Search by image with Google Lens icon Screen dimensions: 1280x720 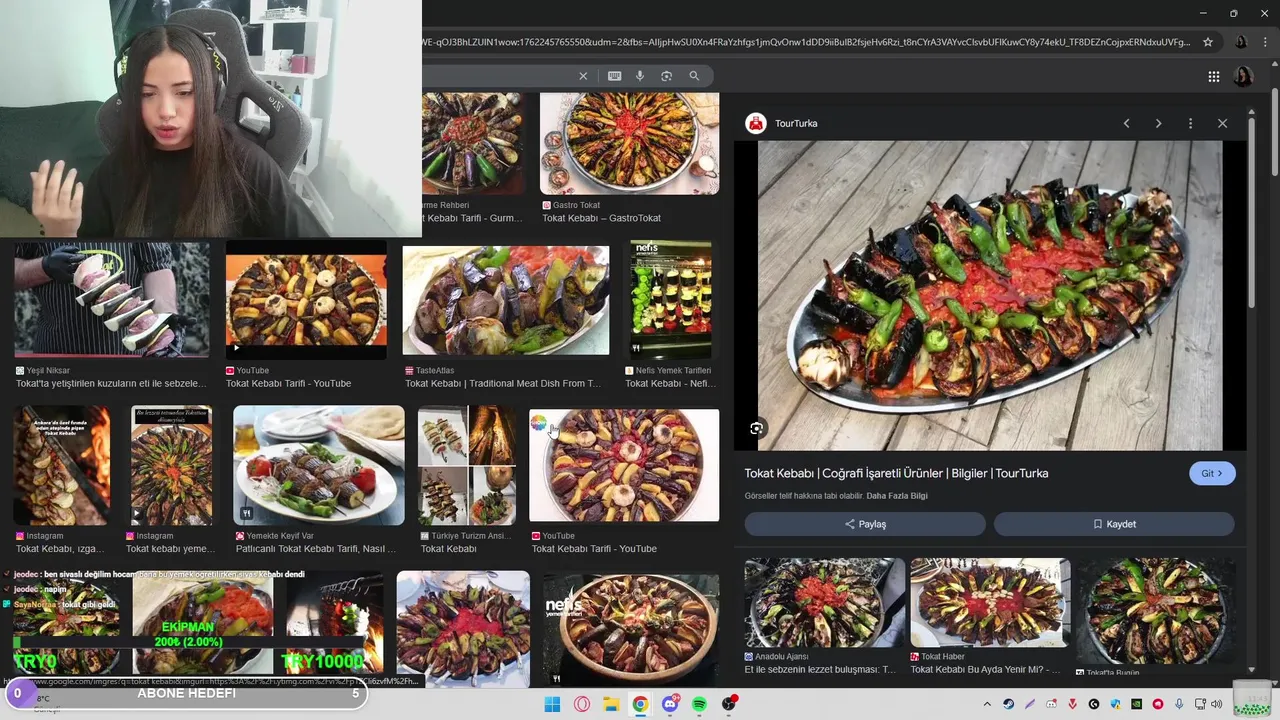(x=667, y=76)
